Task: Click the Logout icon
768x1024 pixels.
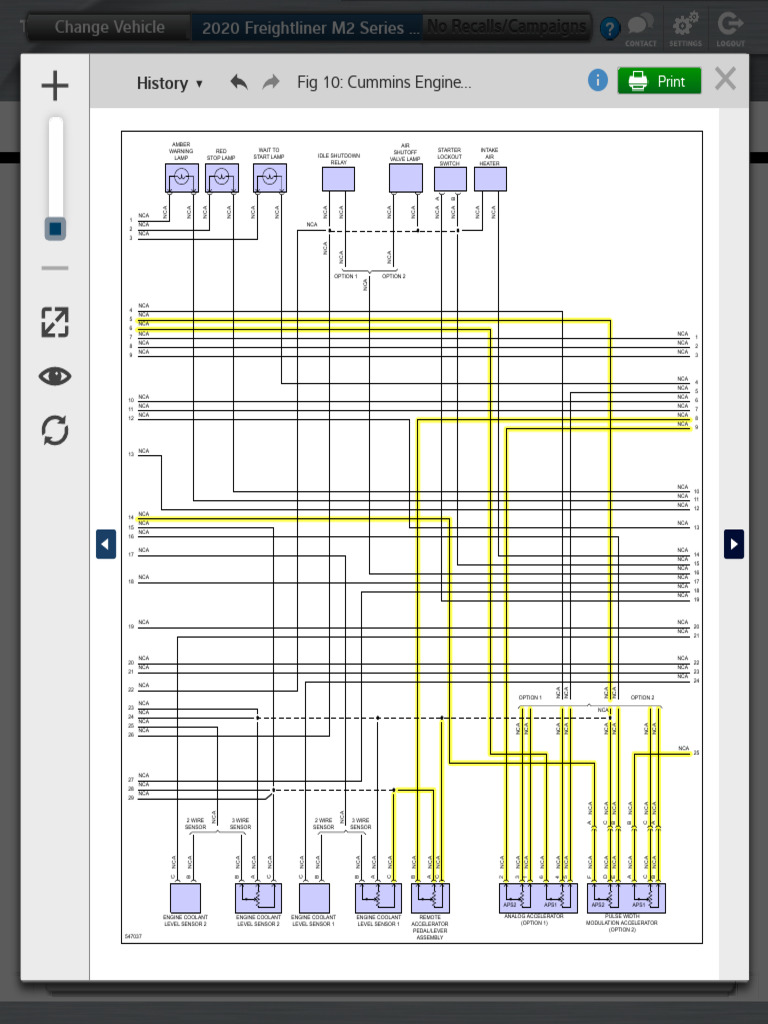Action: (730, 29)
